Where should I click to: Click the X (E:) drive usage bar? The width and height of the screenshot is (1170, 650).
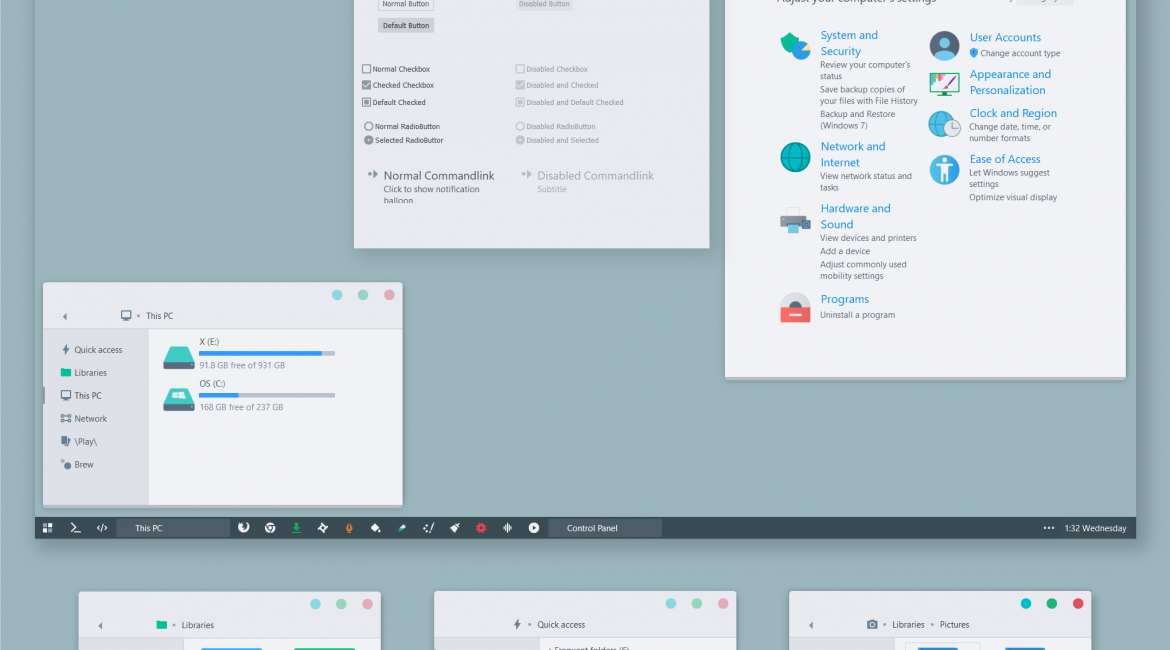click(x=266, y=353)
